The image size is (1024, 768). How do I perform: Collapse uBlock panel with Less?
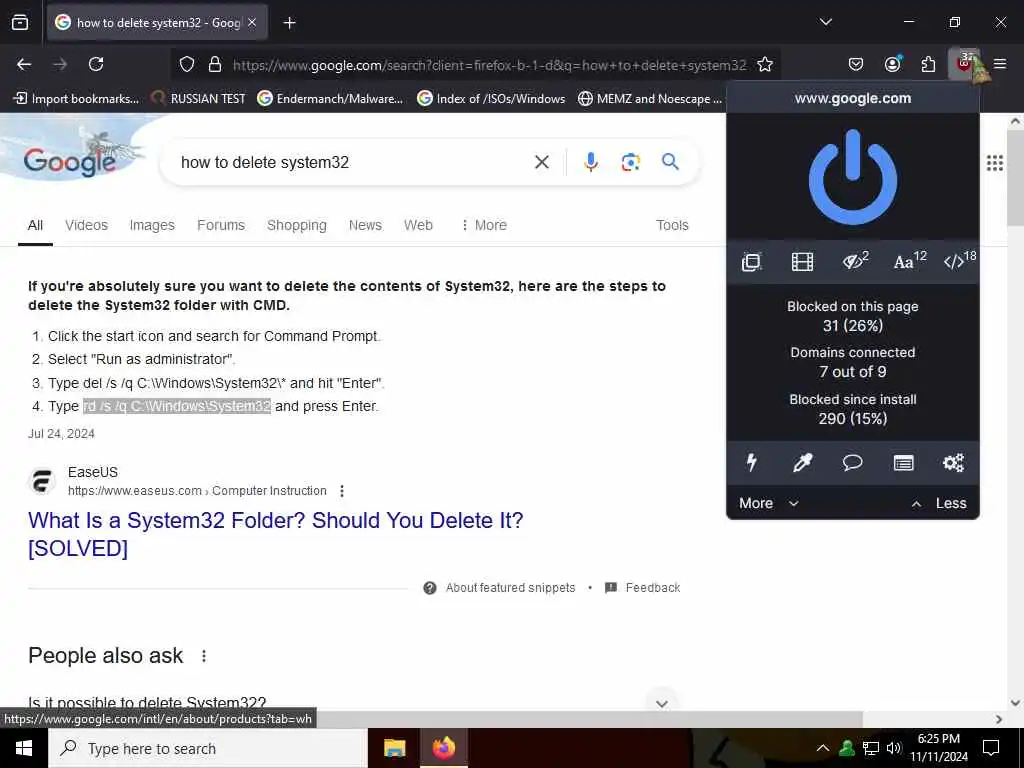(x=938, y=503)
